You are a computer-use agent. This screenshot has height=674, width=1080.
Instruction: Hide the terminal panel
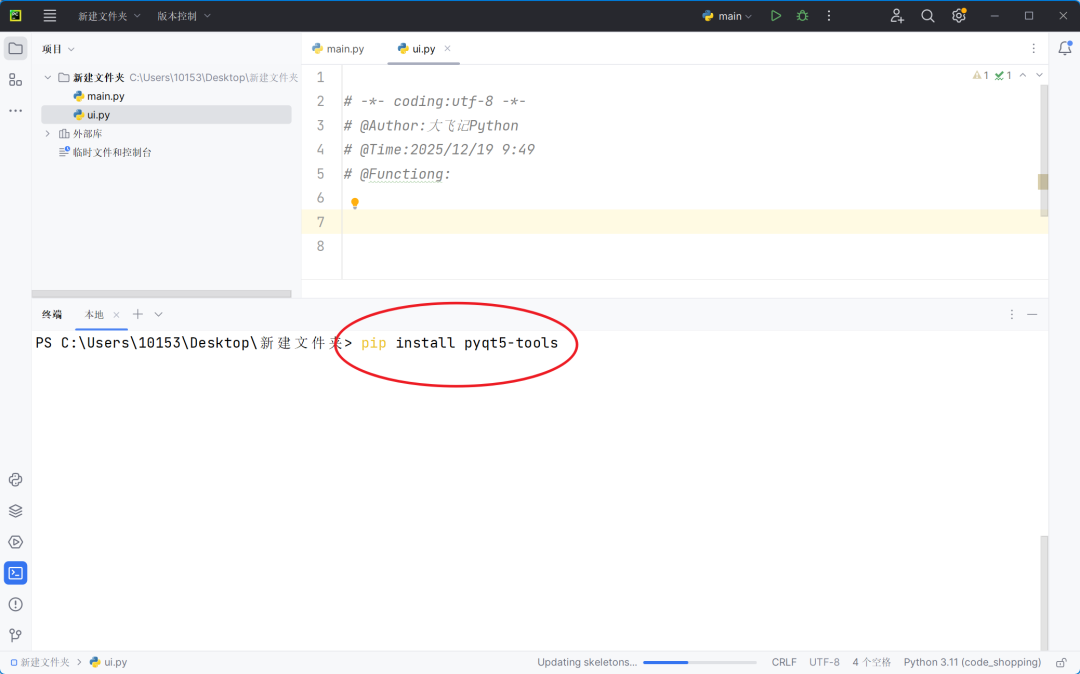coord(1032,314)
